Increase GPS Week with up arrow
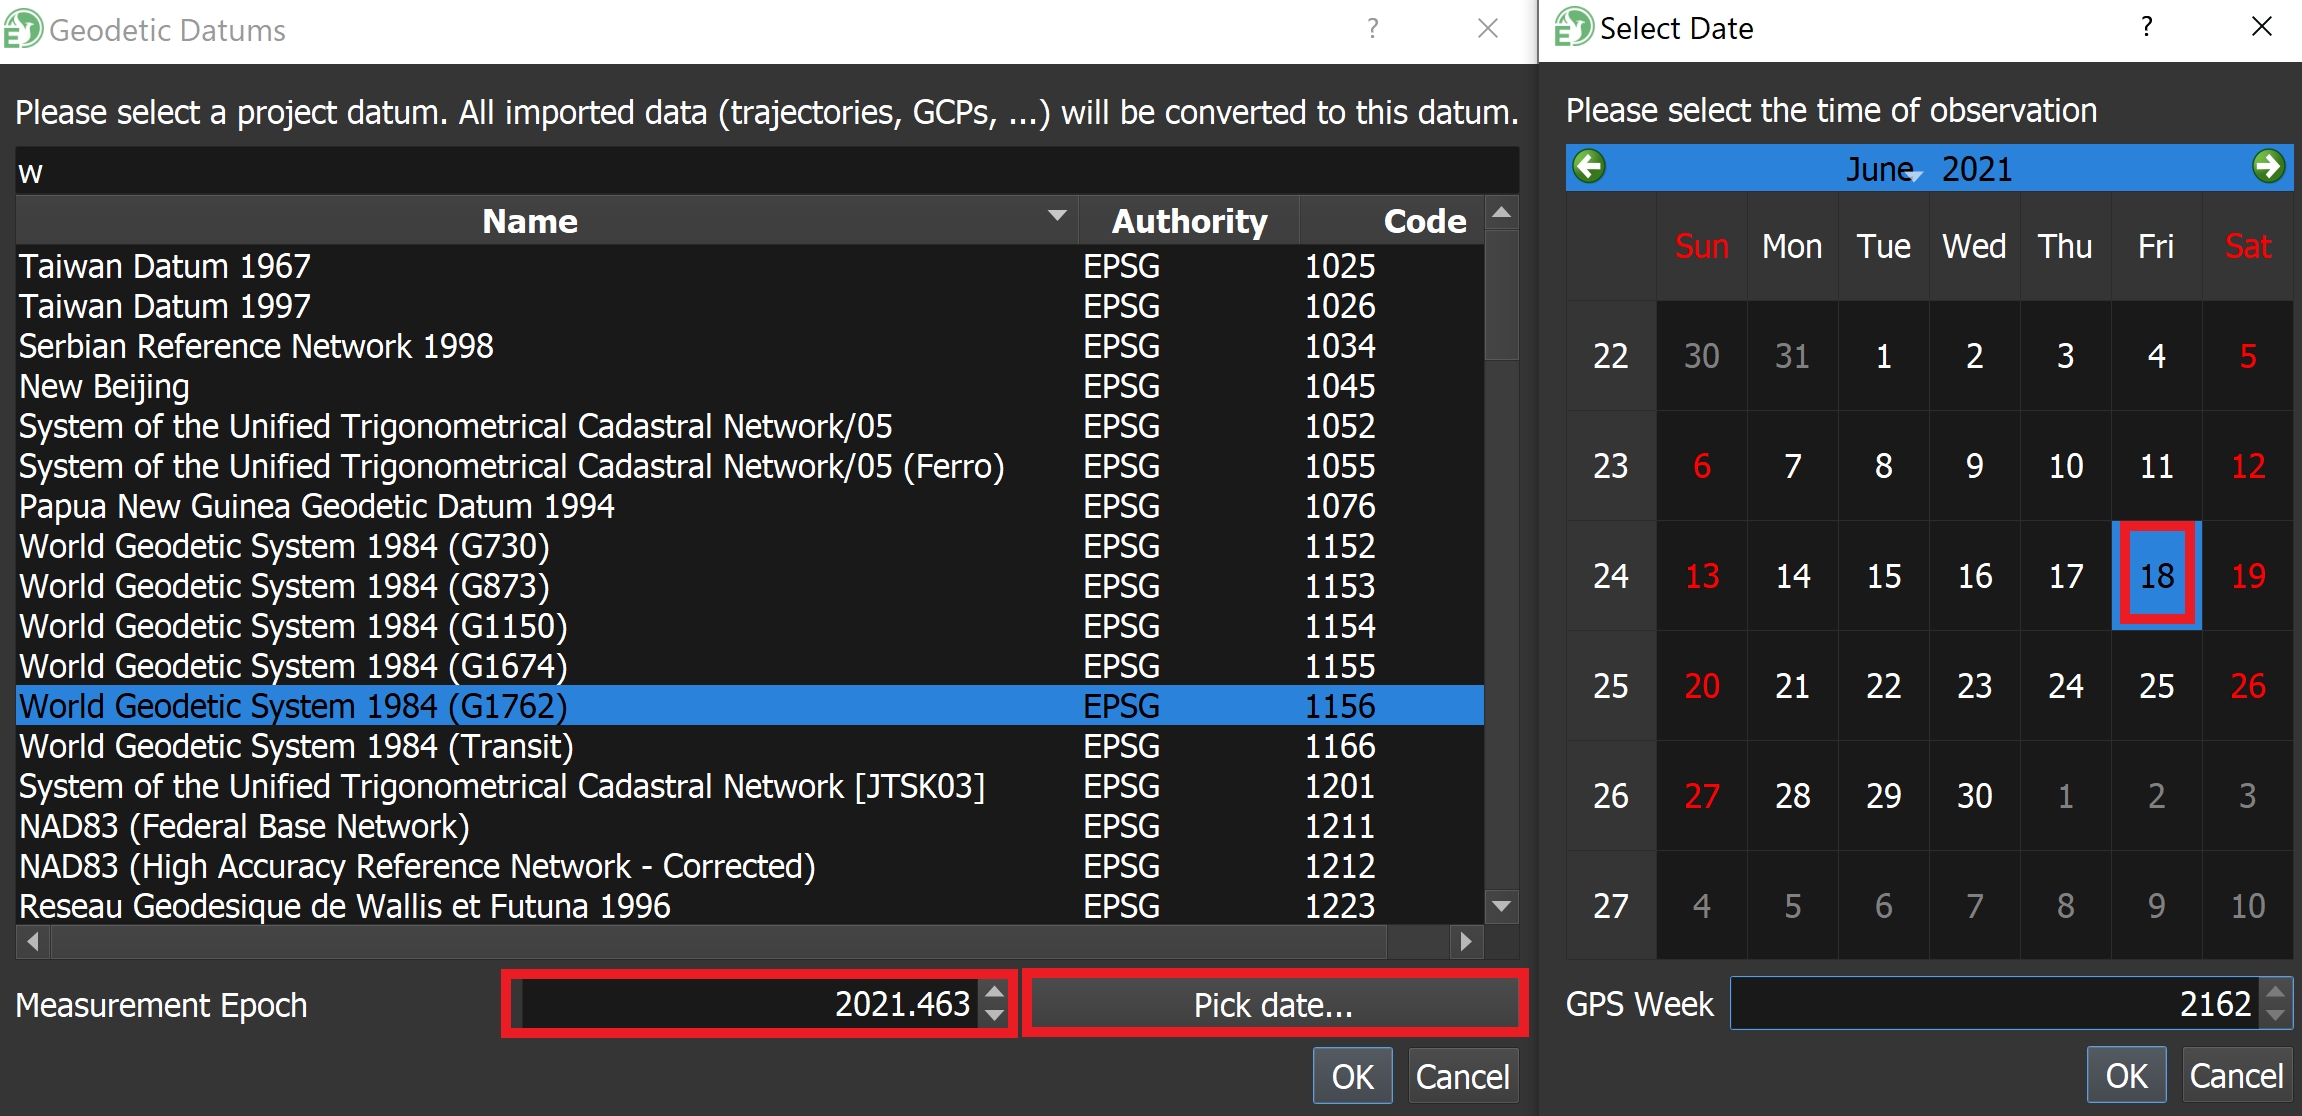The width and height of the screenshot is (2302, 1116). (x=2276, y=992)
